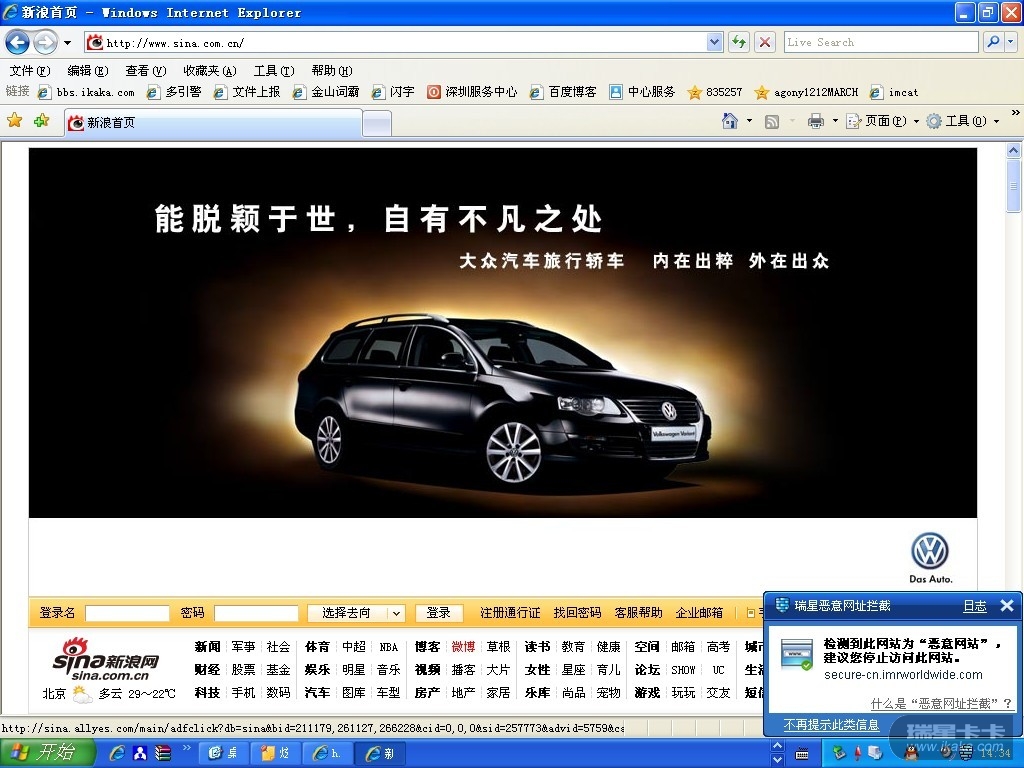Expand the command bar overflow chevron
The image size is (1024, 768).
tap(1015, 113)
